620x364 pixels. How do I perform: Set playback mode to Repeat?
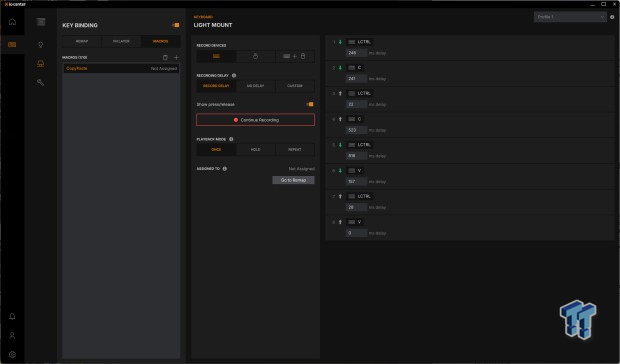pos(295,149)
